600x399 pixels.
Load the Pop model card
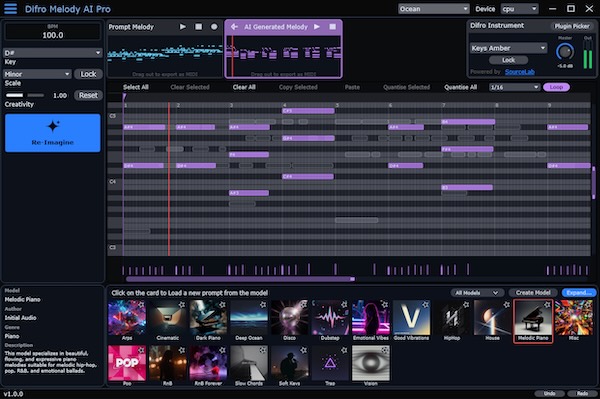pyautogui.click(x=127, y=365)
